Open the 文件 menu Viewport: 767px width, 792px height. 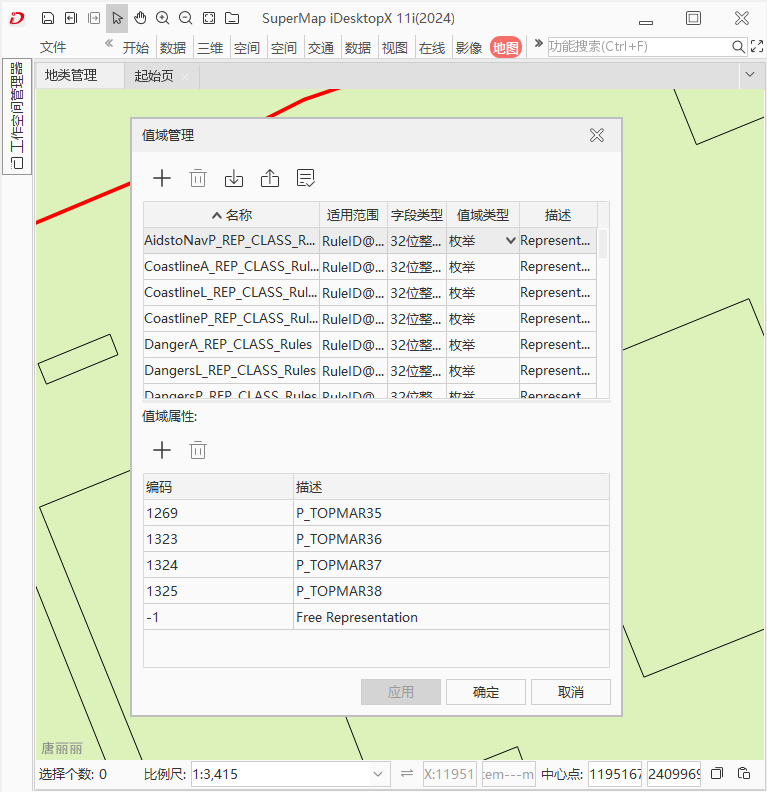click(53, 47)
